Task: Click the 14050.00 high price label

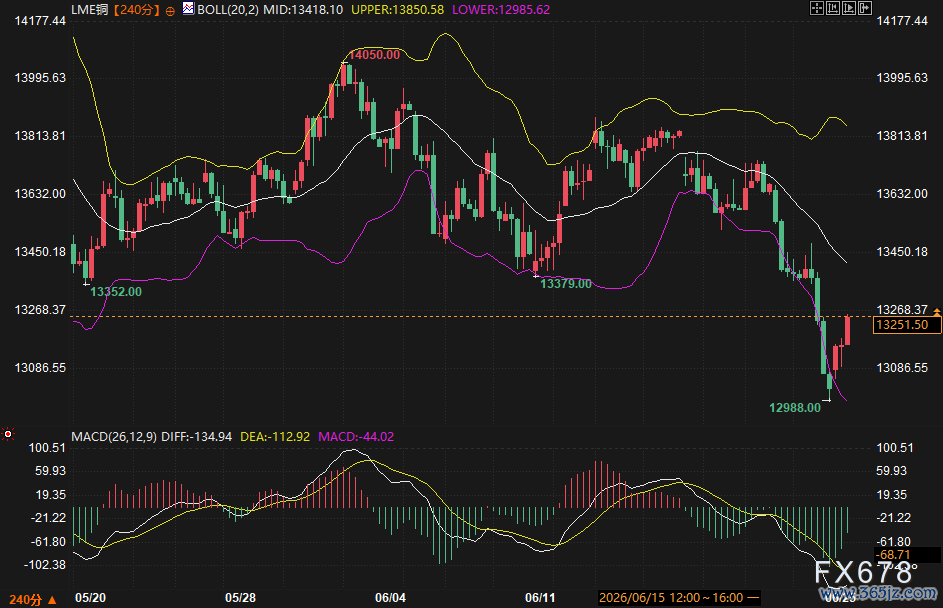Action: click(374, 55)
